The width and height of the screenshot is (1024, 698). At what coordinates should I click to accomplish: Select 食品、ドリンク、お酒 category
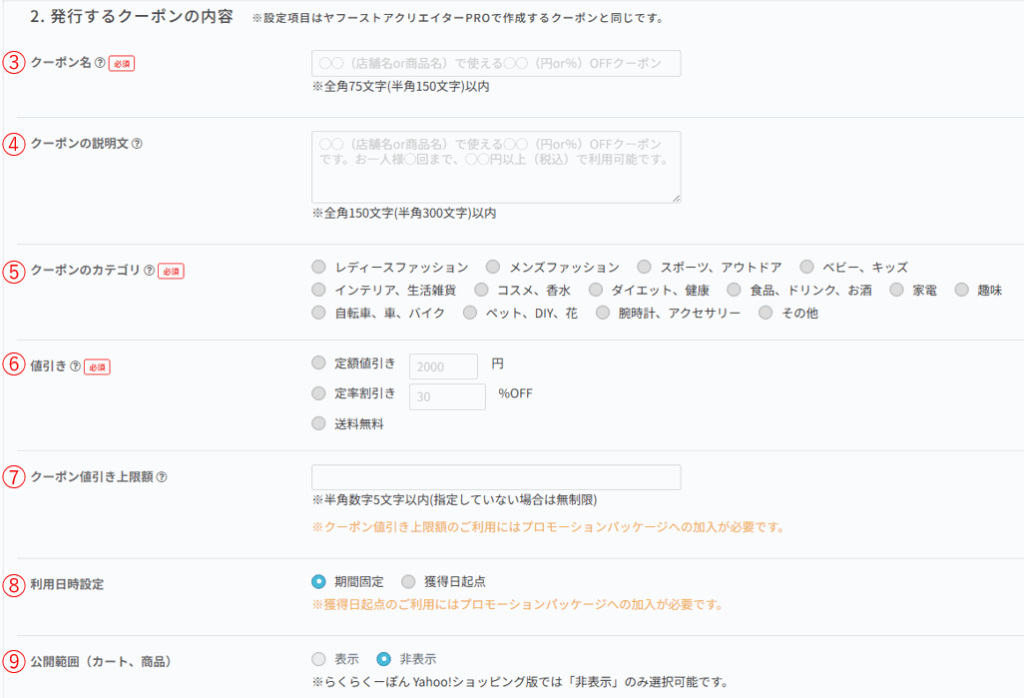734,290
